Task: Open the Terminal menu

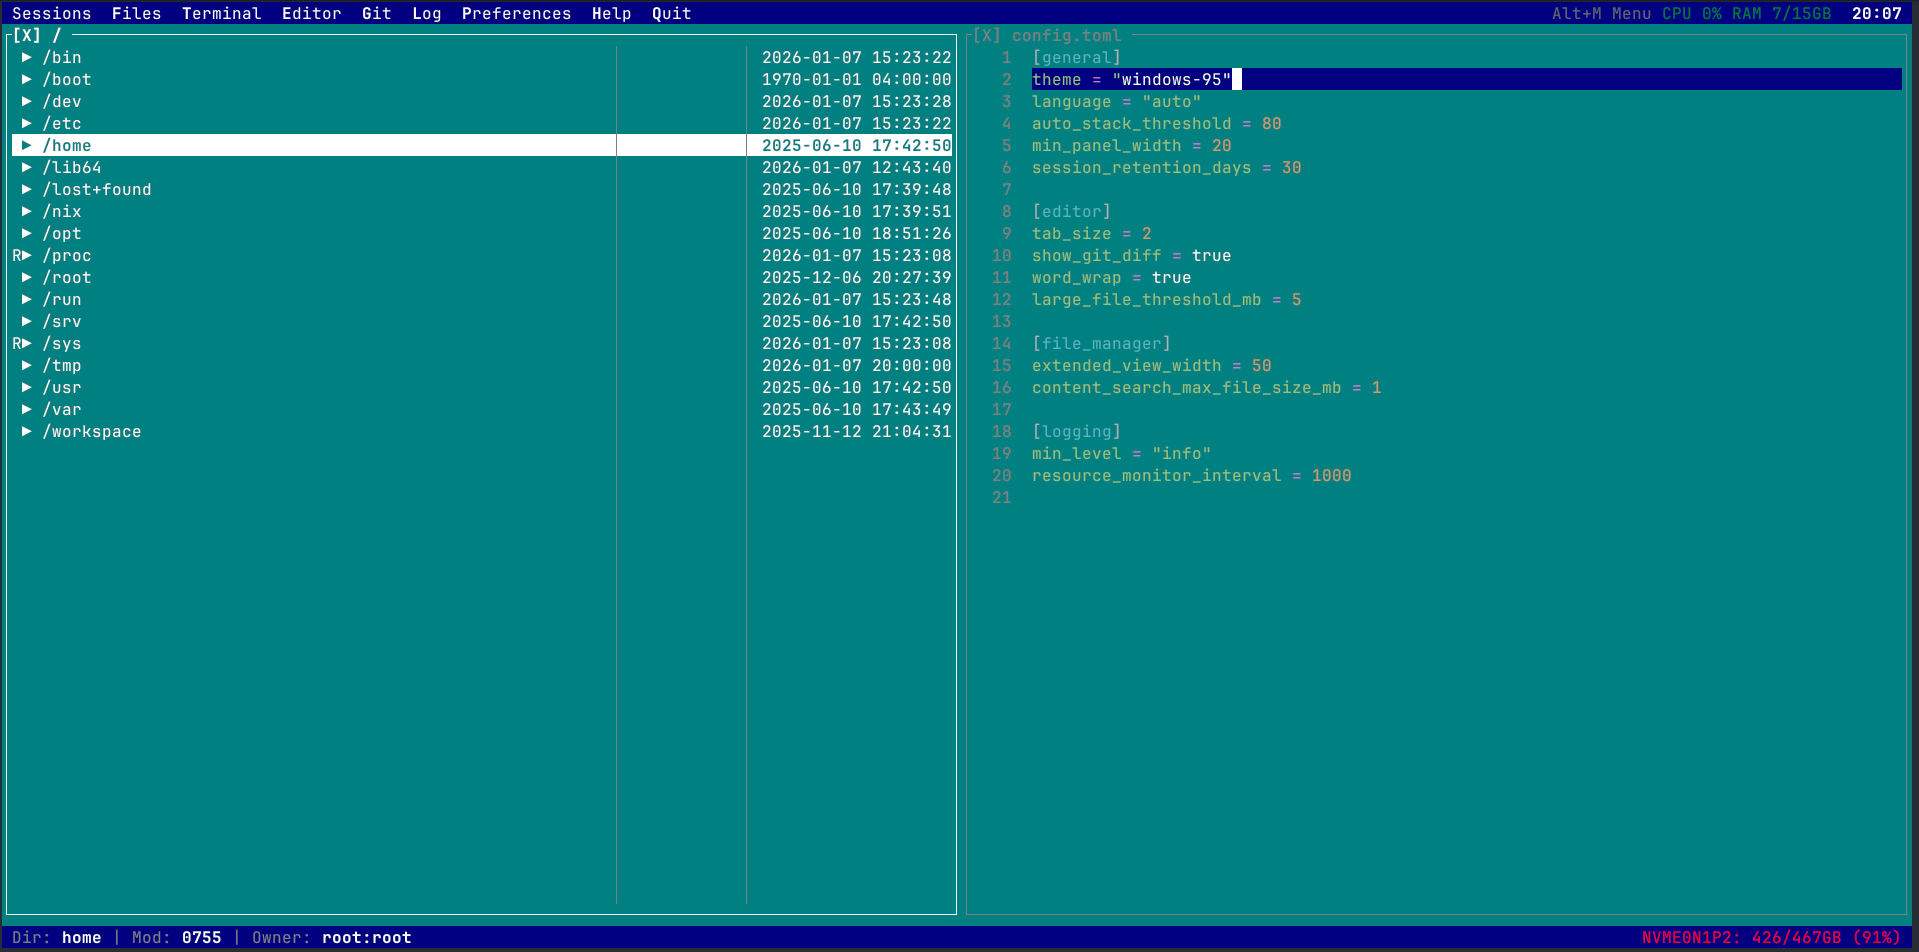Action: point(221,13)
